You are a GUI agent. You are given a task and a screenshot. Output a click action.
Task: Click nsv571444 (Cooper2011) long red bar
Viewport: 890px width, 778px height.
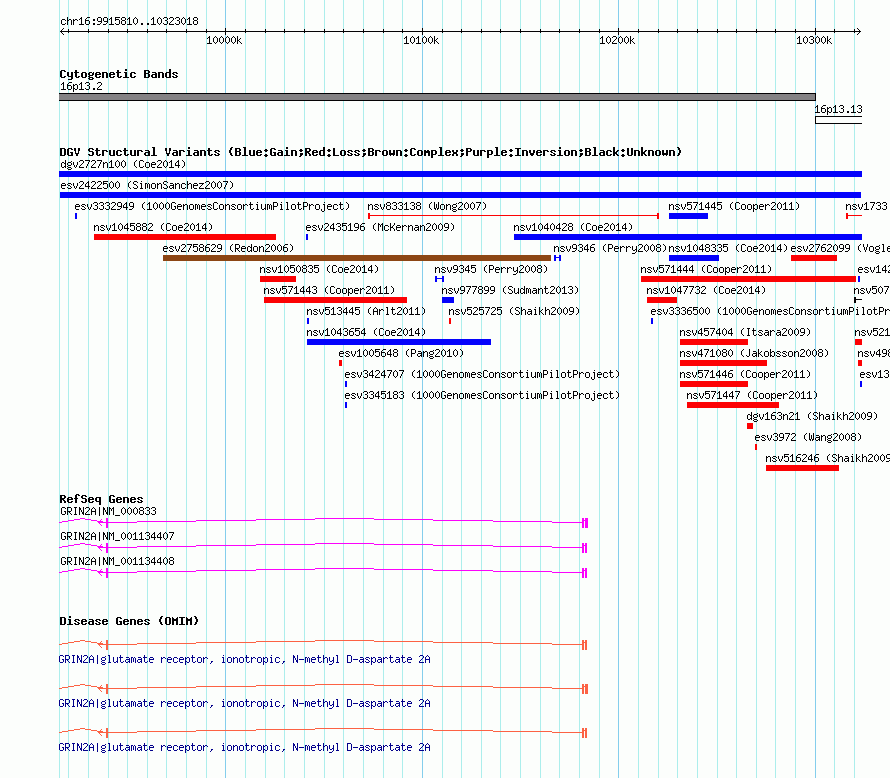click(x=748, y=279)
